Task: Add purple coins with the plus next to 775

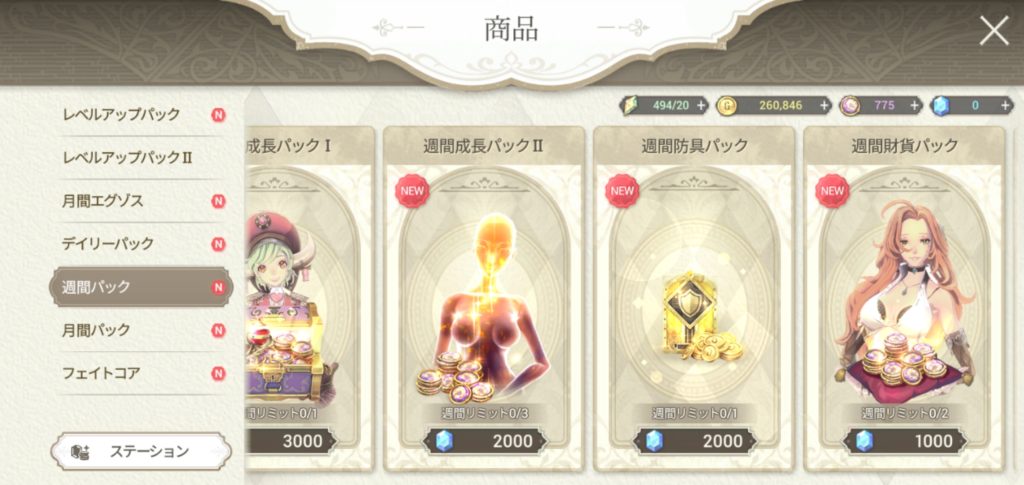Action: [x=914, y=106]
